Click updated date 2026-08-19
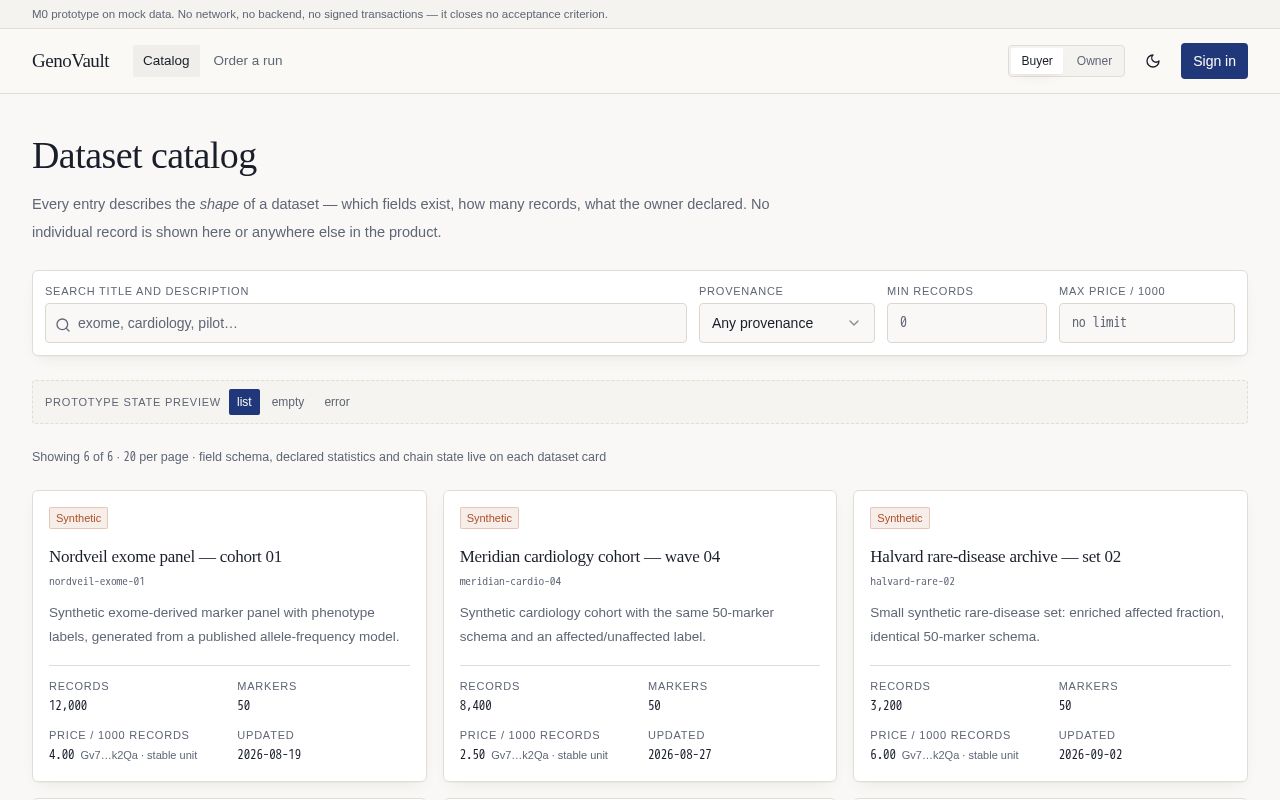Viewport: 1280px width, 800px height. pyautogui.click(x=269, y=754)
